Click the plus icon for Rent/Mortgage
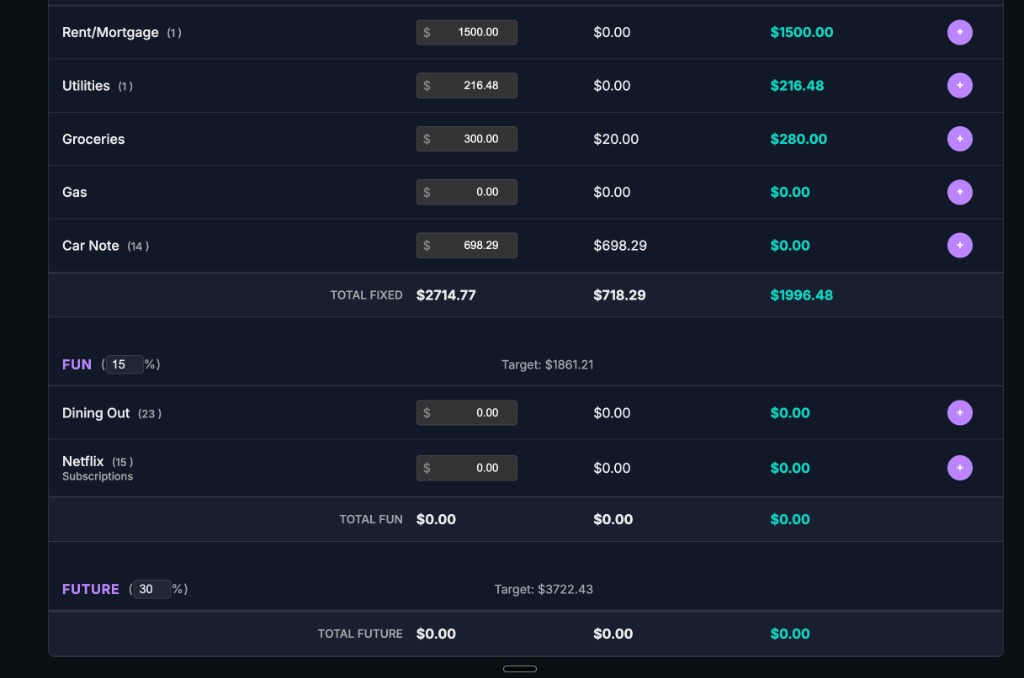This screenshot has width=1024, height=678. 959,32
